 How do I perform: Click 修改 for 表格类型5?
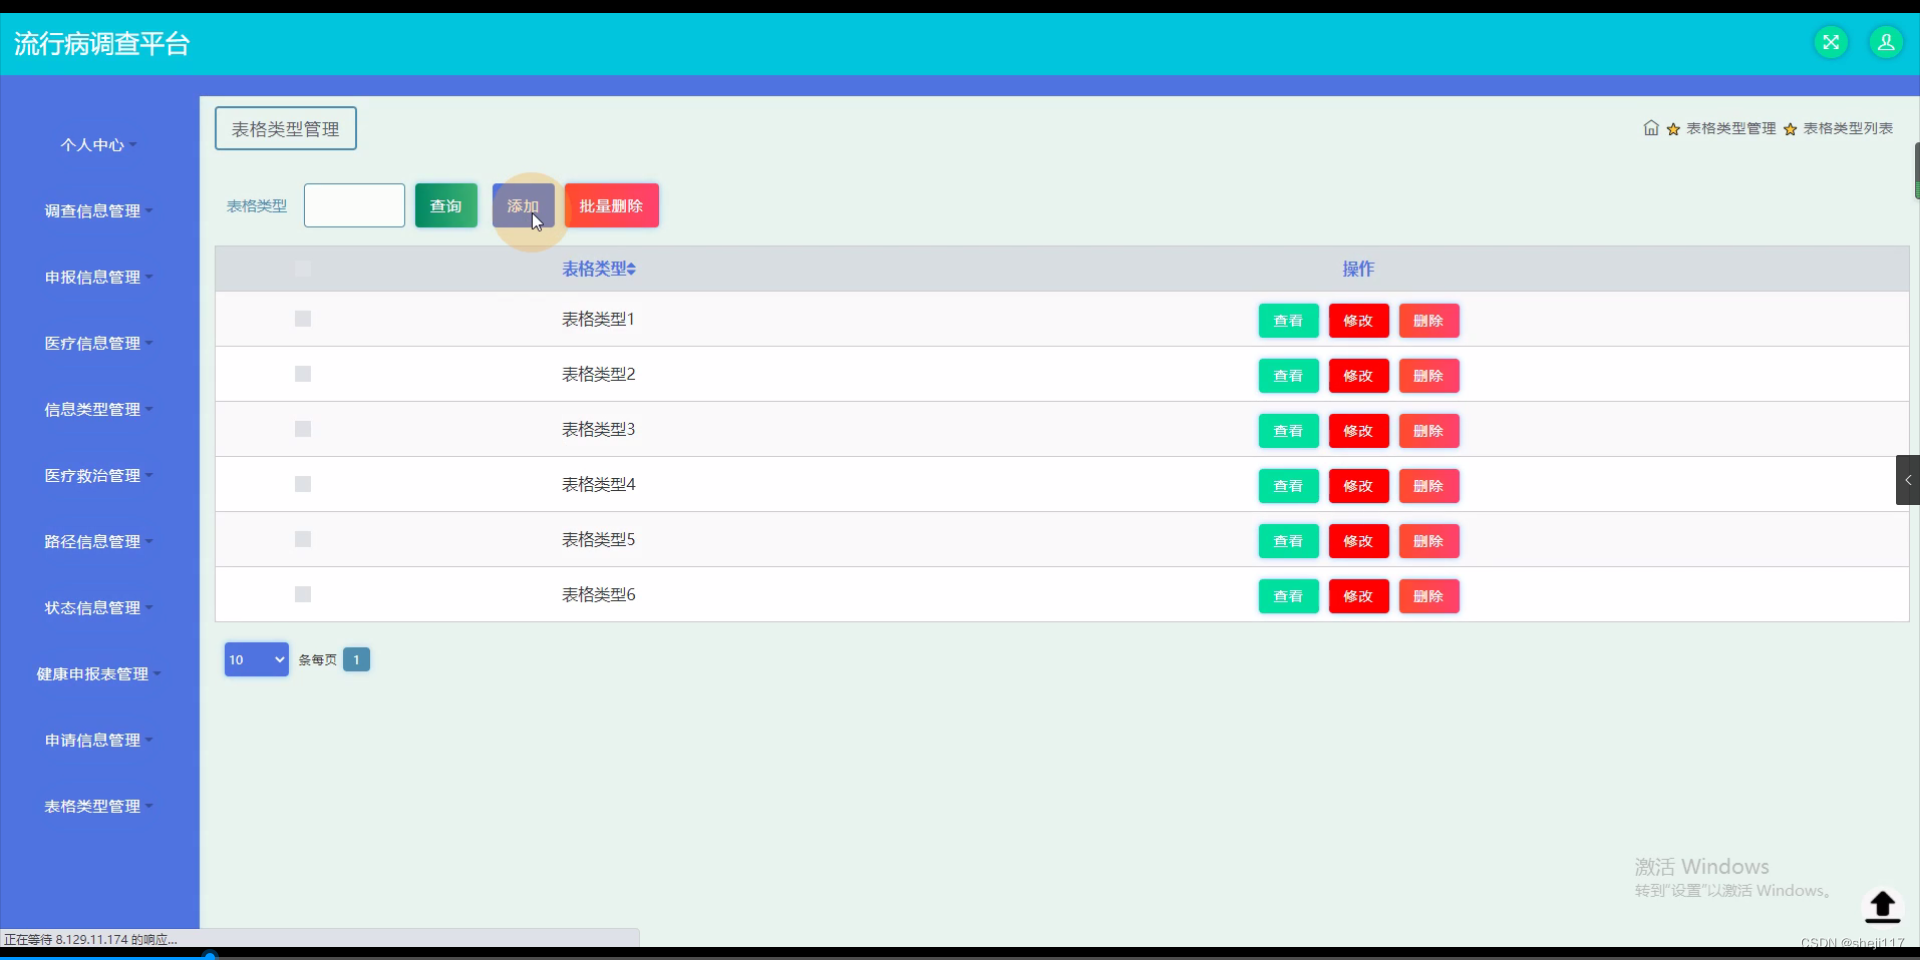(x=1358, y=541)
